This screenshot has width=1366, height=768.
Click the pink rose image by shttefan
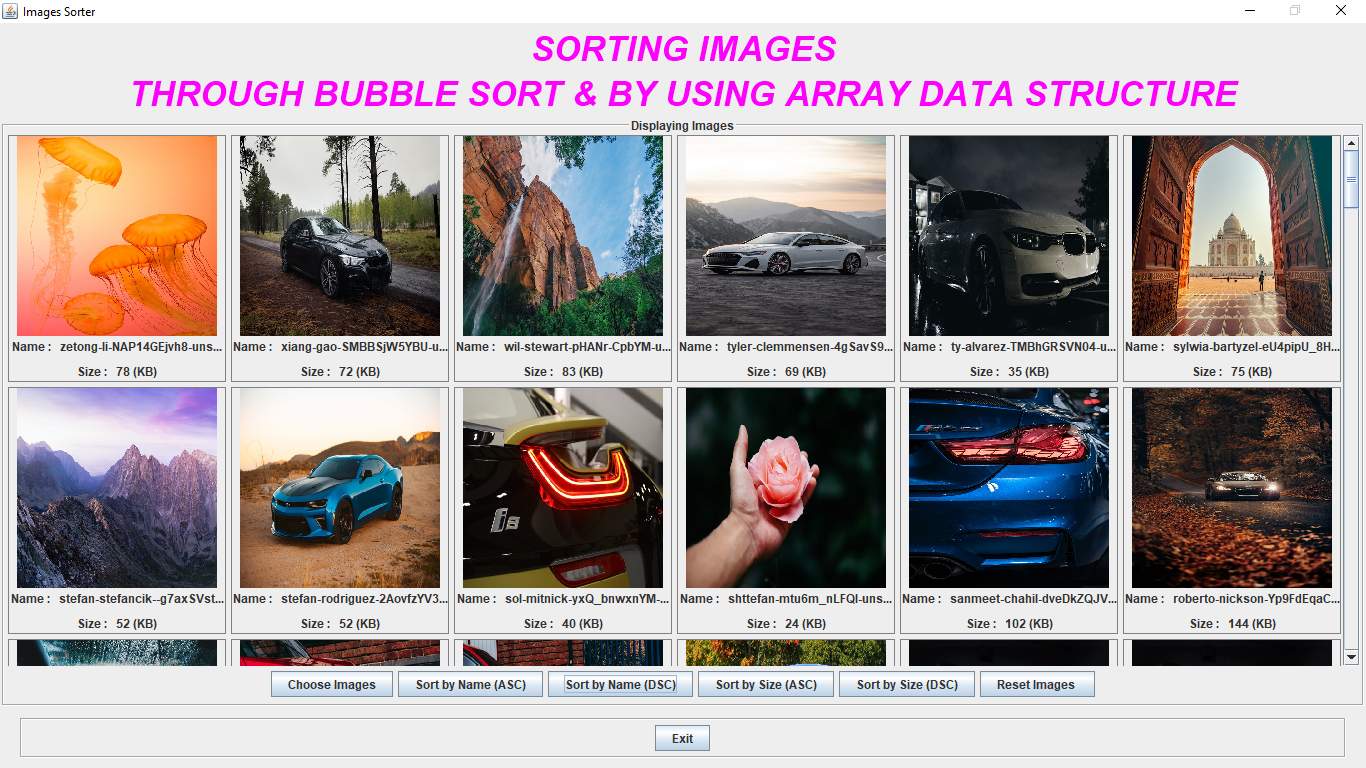(785, 488)
